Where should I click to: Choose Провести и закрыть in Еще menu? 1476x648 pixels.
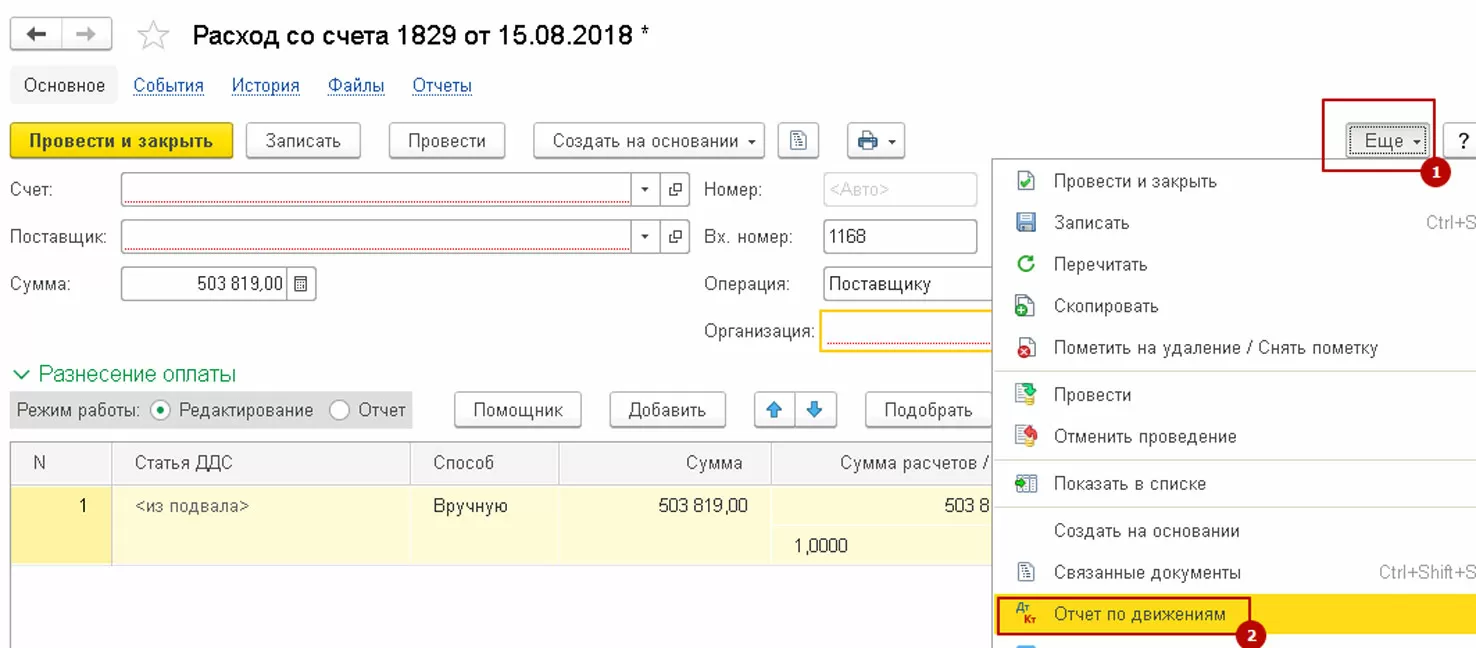coord(1235,182)
